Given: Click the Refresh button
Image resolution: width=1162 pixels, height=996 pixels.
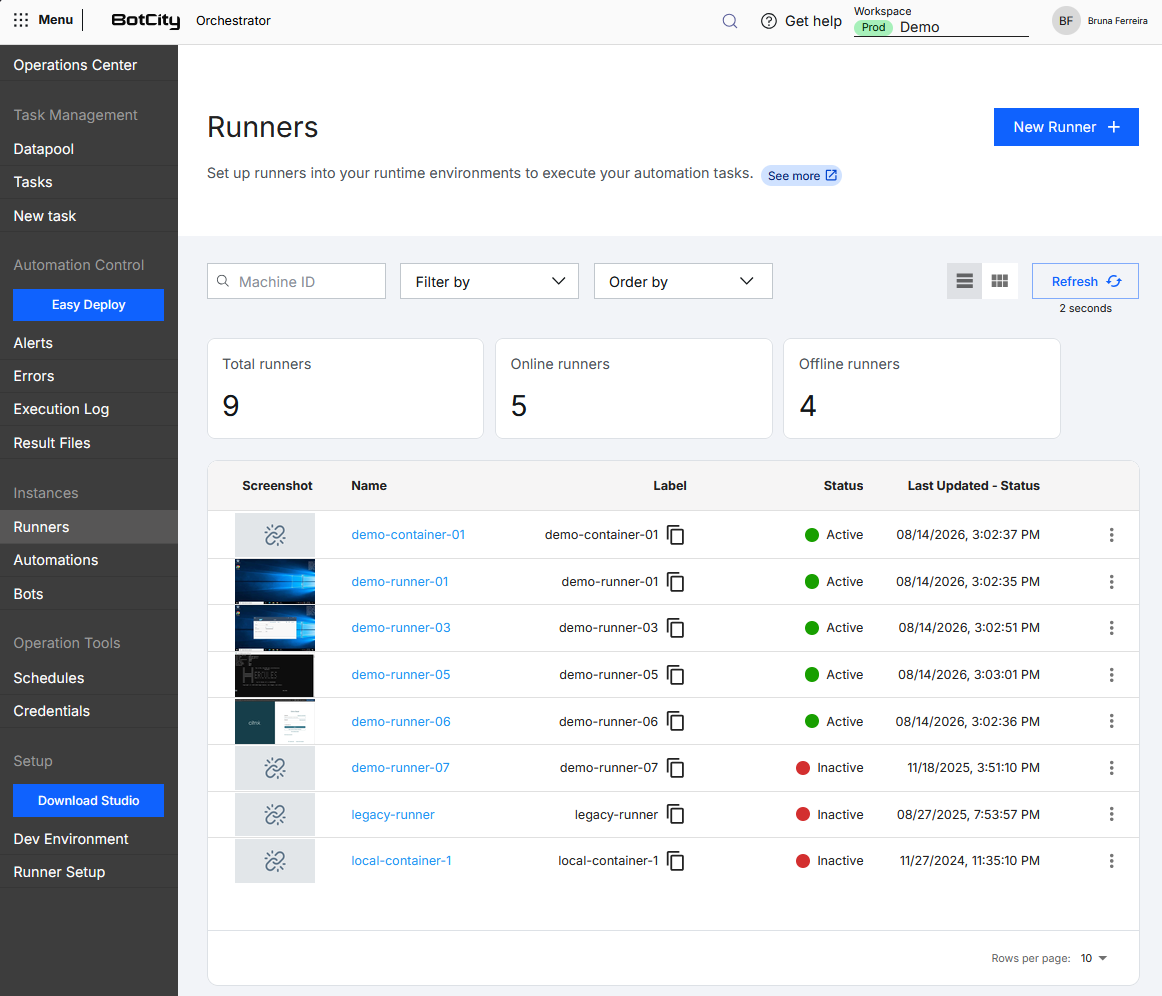Looking at the screenshot, I should click(1085, 281).
